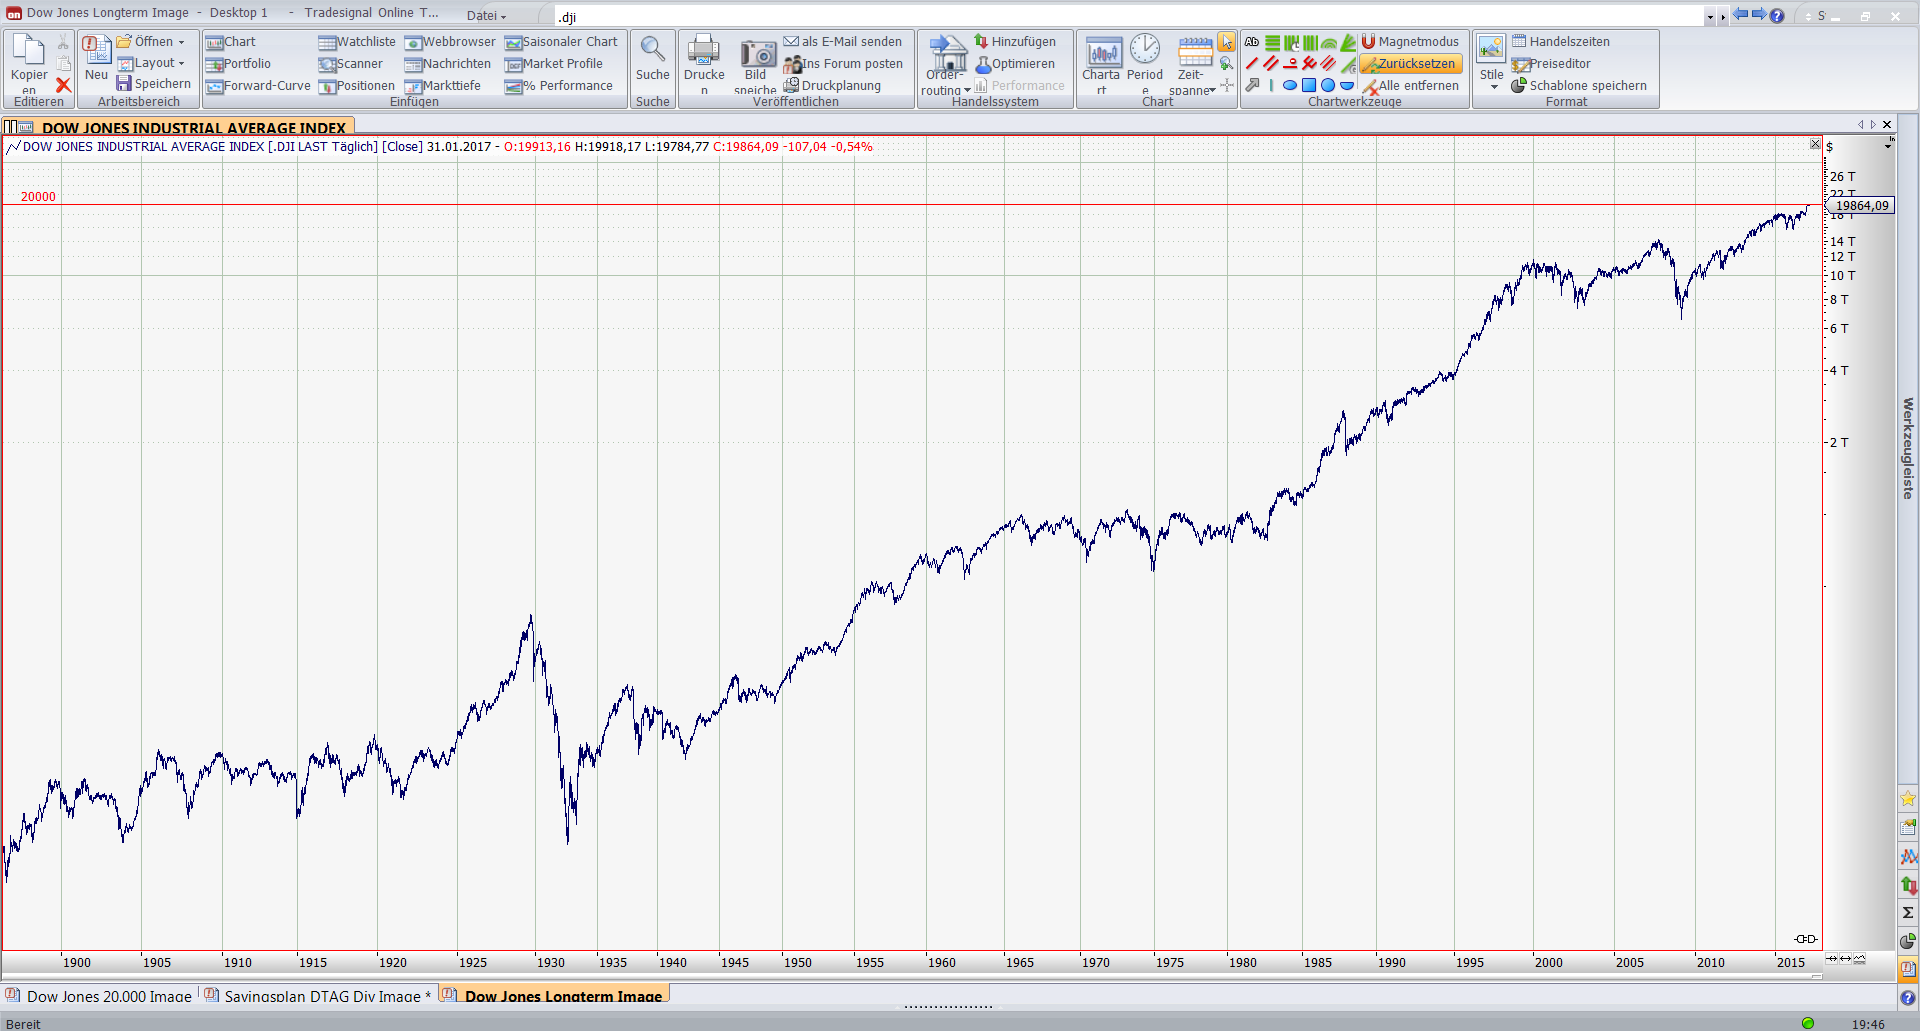This screenshot has width=1920, height=1031.
Task: Click the camera Bild speichern icon
Action: [757, 54]
